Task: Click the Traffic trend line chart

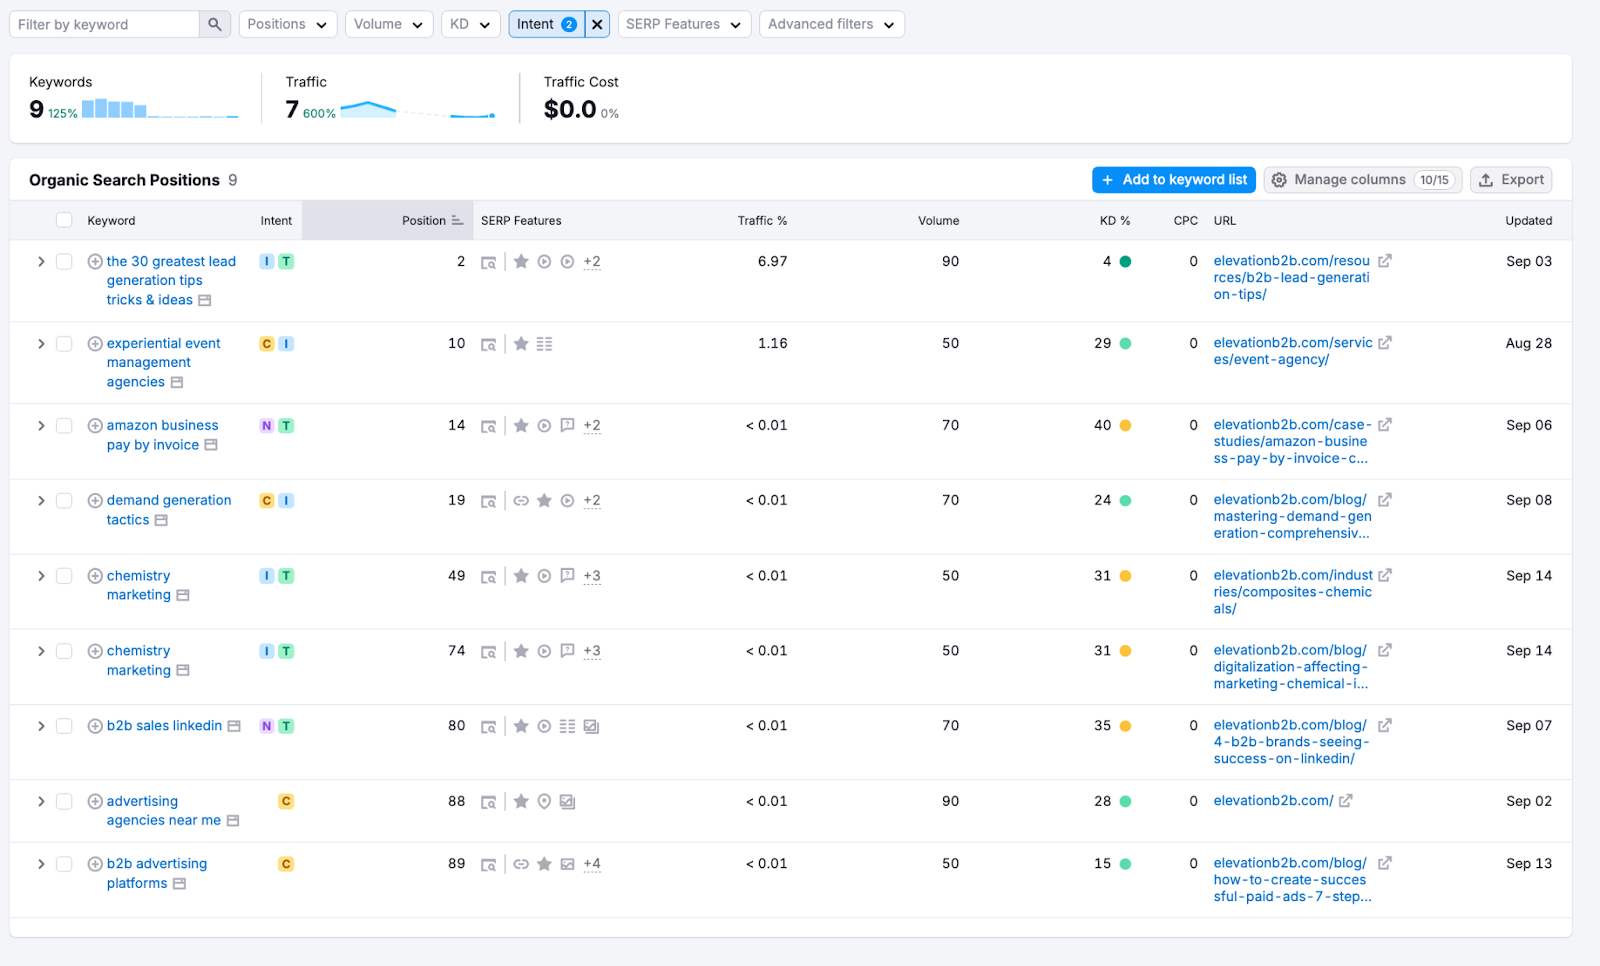Action: coord(418,108)
